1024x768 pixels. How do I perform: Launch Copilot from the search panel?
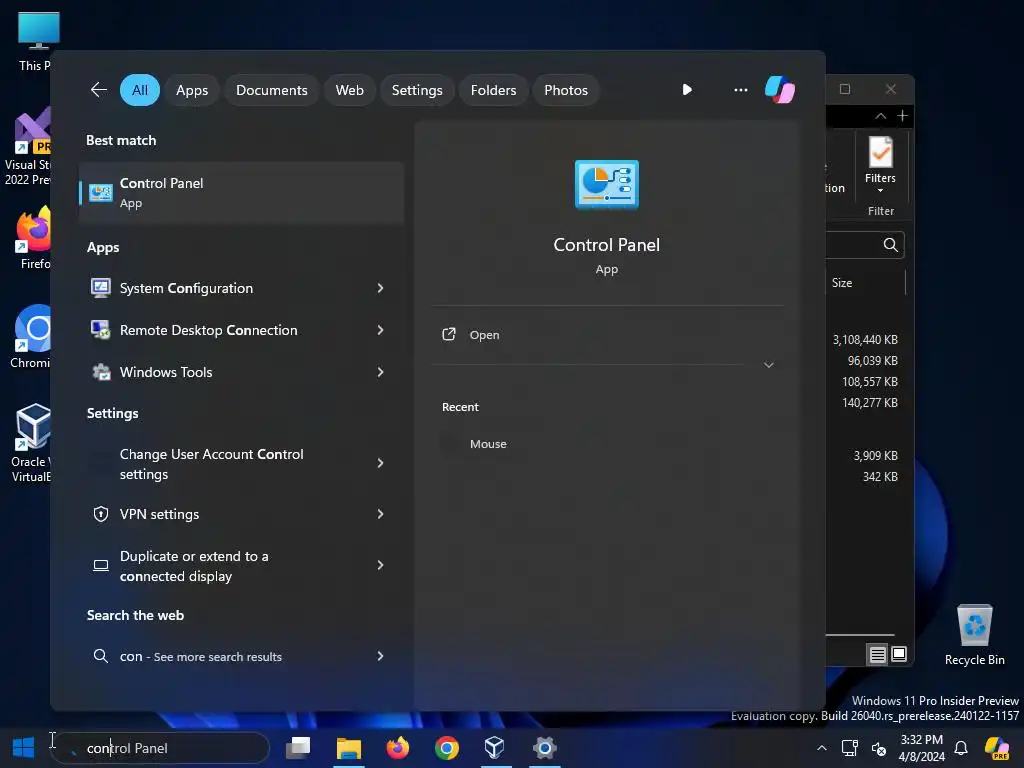pyautogui.click(x=780, y=89)
